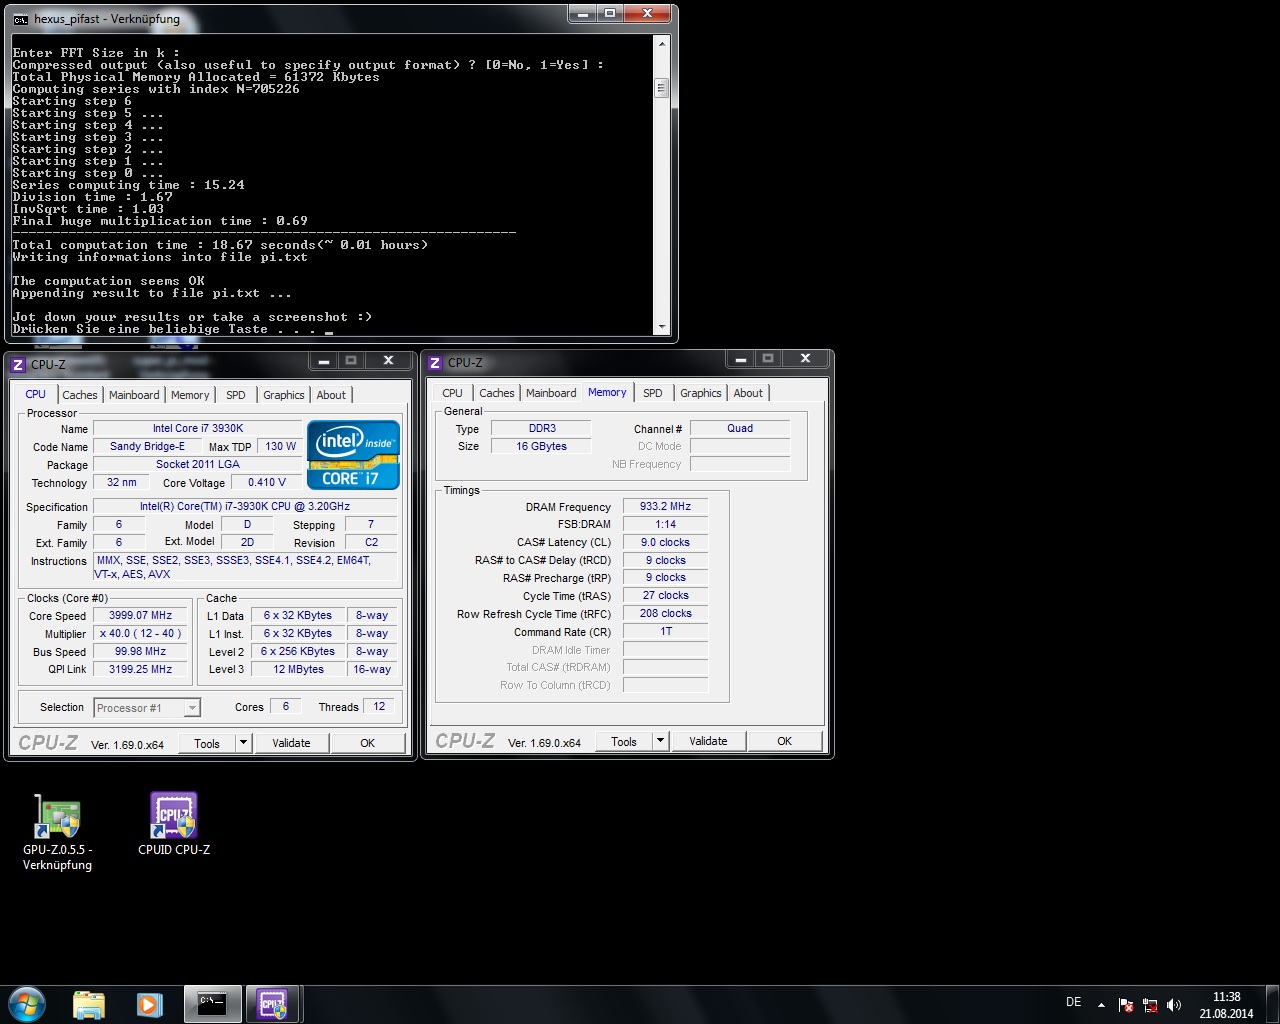
Task: Open Graphics tab in left CPU-Z
Action: point(284,395)
